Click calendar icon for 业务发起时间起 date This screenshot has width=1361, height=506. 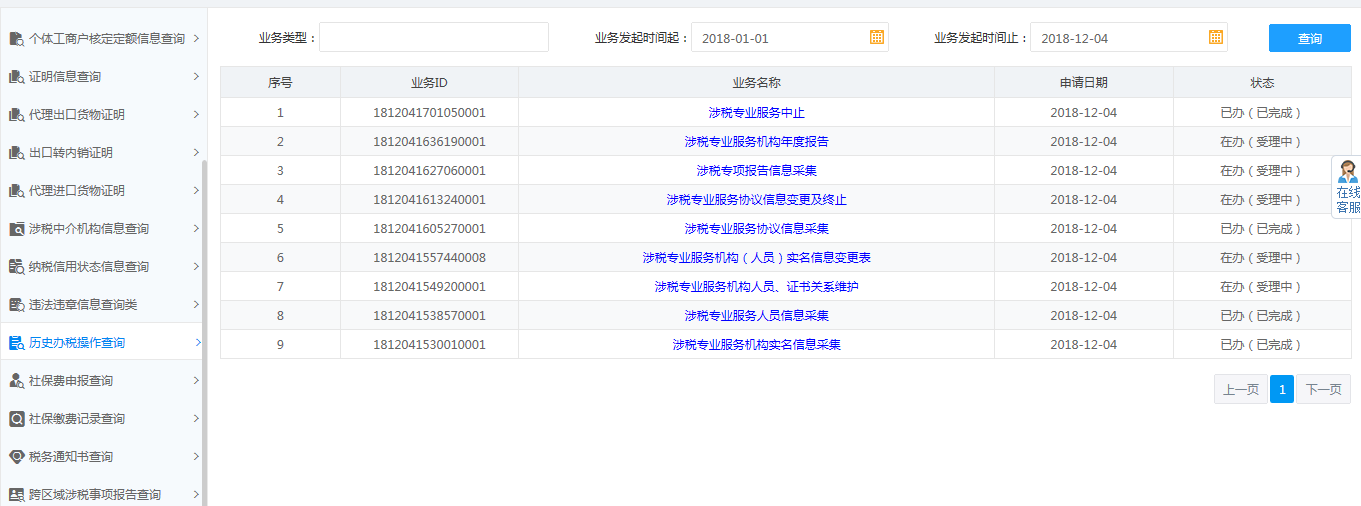coord(876,37)
